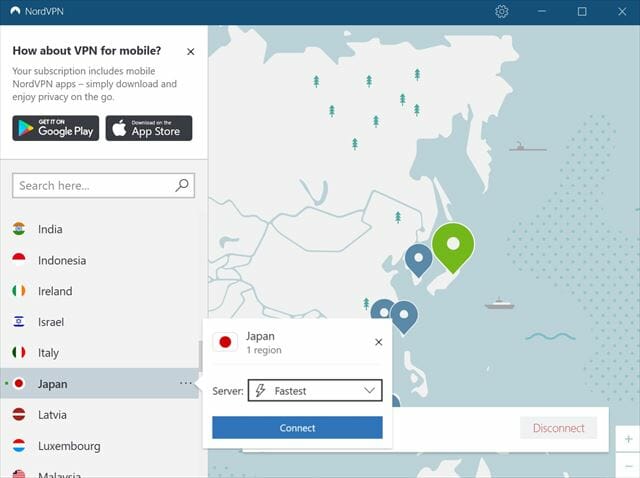Image resolution: width=640 pixels, height=478 pixels.
Task: Dismiss the mobile VPN promotion banner
Action: click(x=191, y=52)
